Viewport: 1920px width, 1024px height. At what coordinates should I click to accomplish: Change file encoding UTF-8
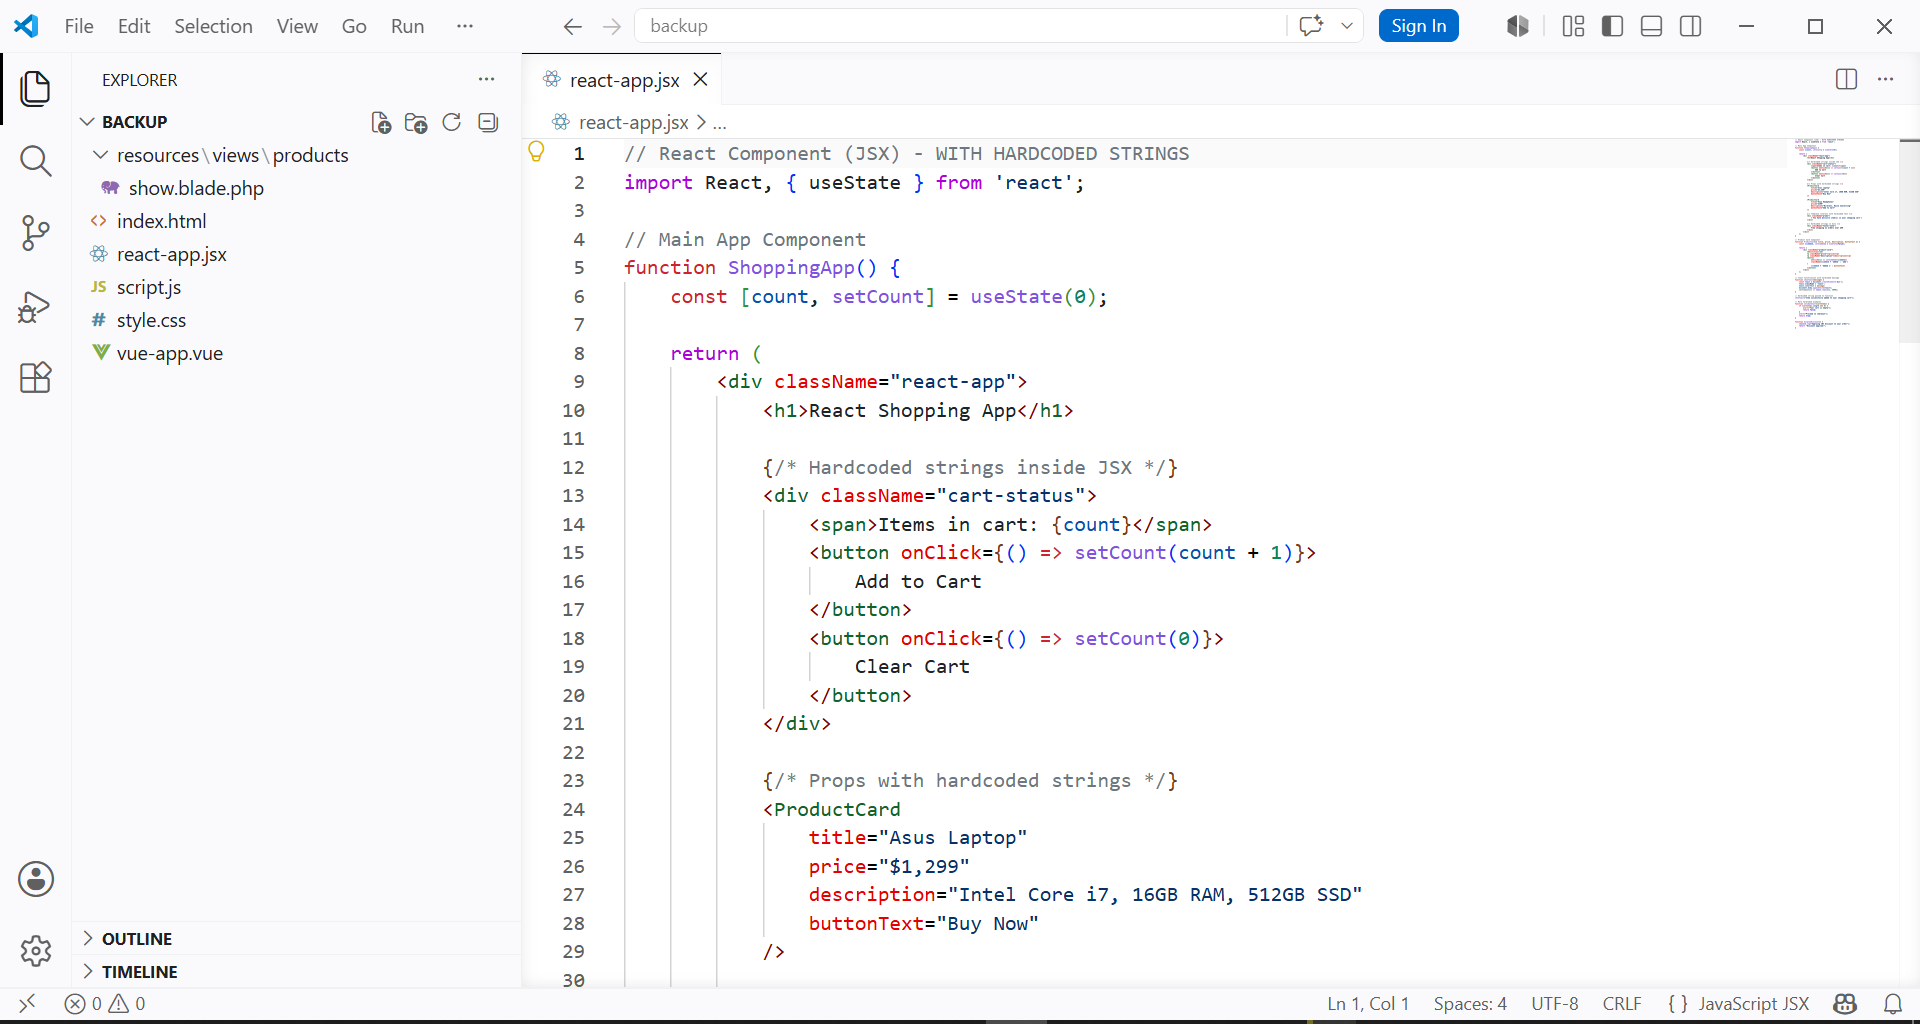[1555, 1003]
